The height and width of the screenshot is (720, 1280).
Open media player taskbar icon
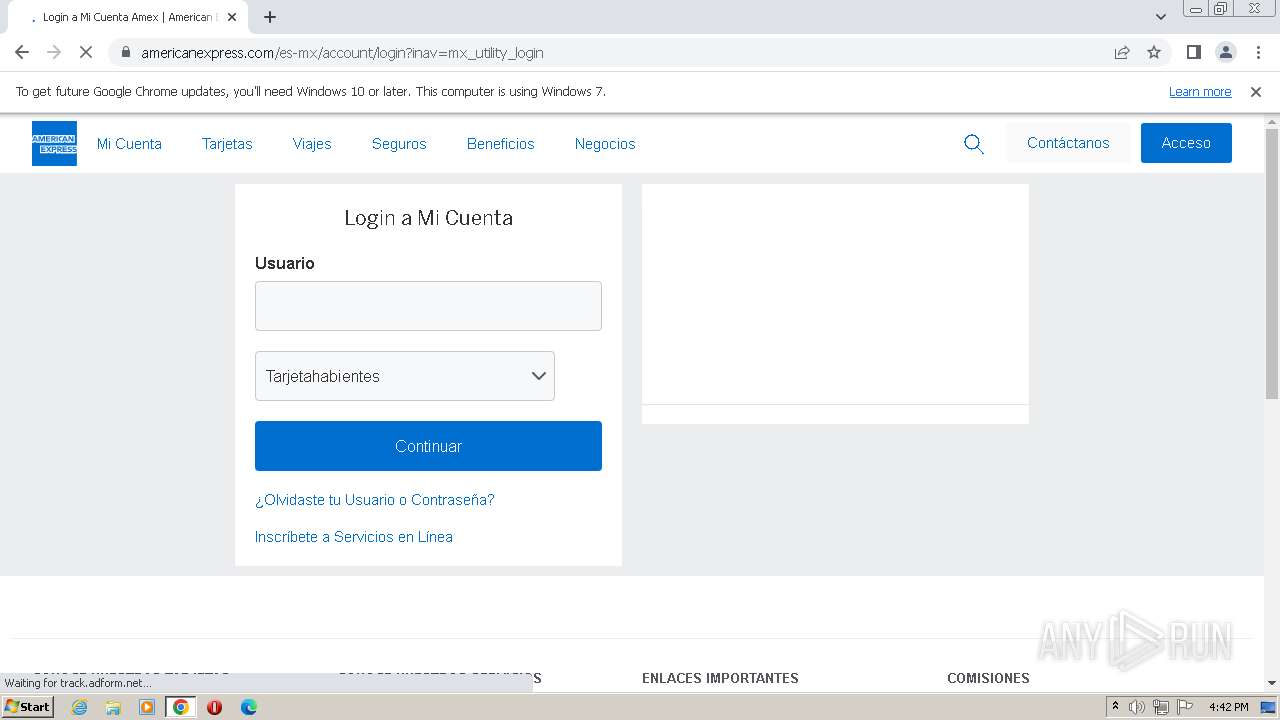coord(147,707)
